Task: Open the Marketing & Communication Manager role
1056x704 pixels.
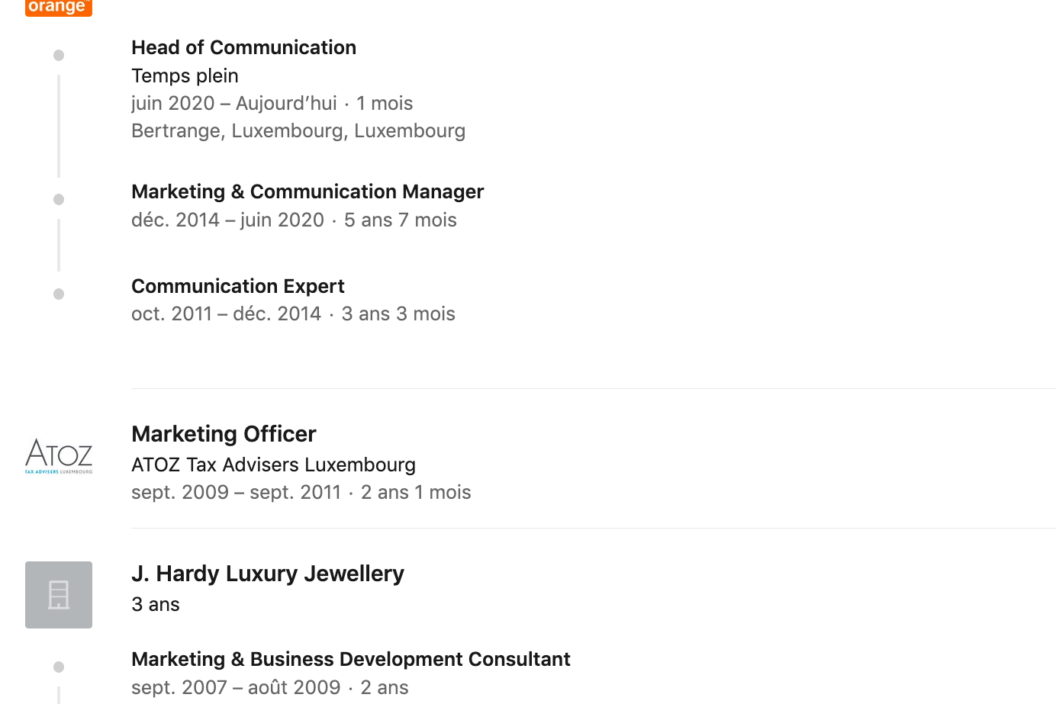Action: tap(307, 192)
